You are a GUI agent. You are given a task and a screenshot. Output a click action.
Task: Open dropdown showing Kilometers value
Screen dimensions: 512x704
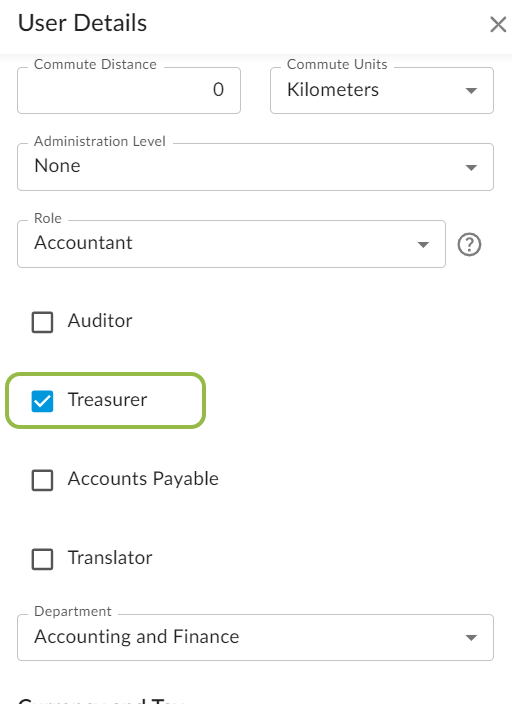click(x=382, y=91)
